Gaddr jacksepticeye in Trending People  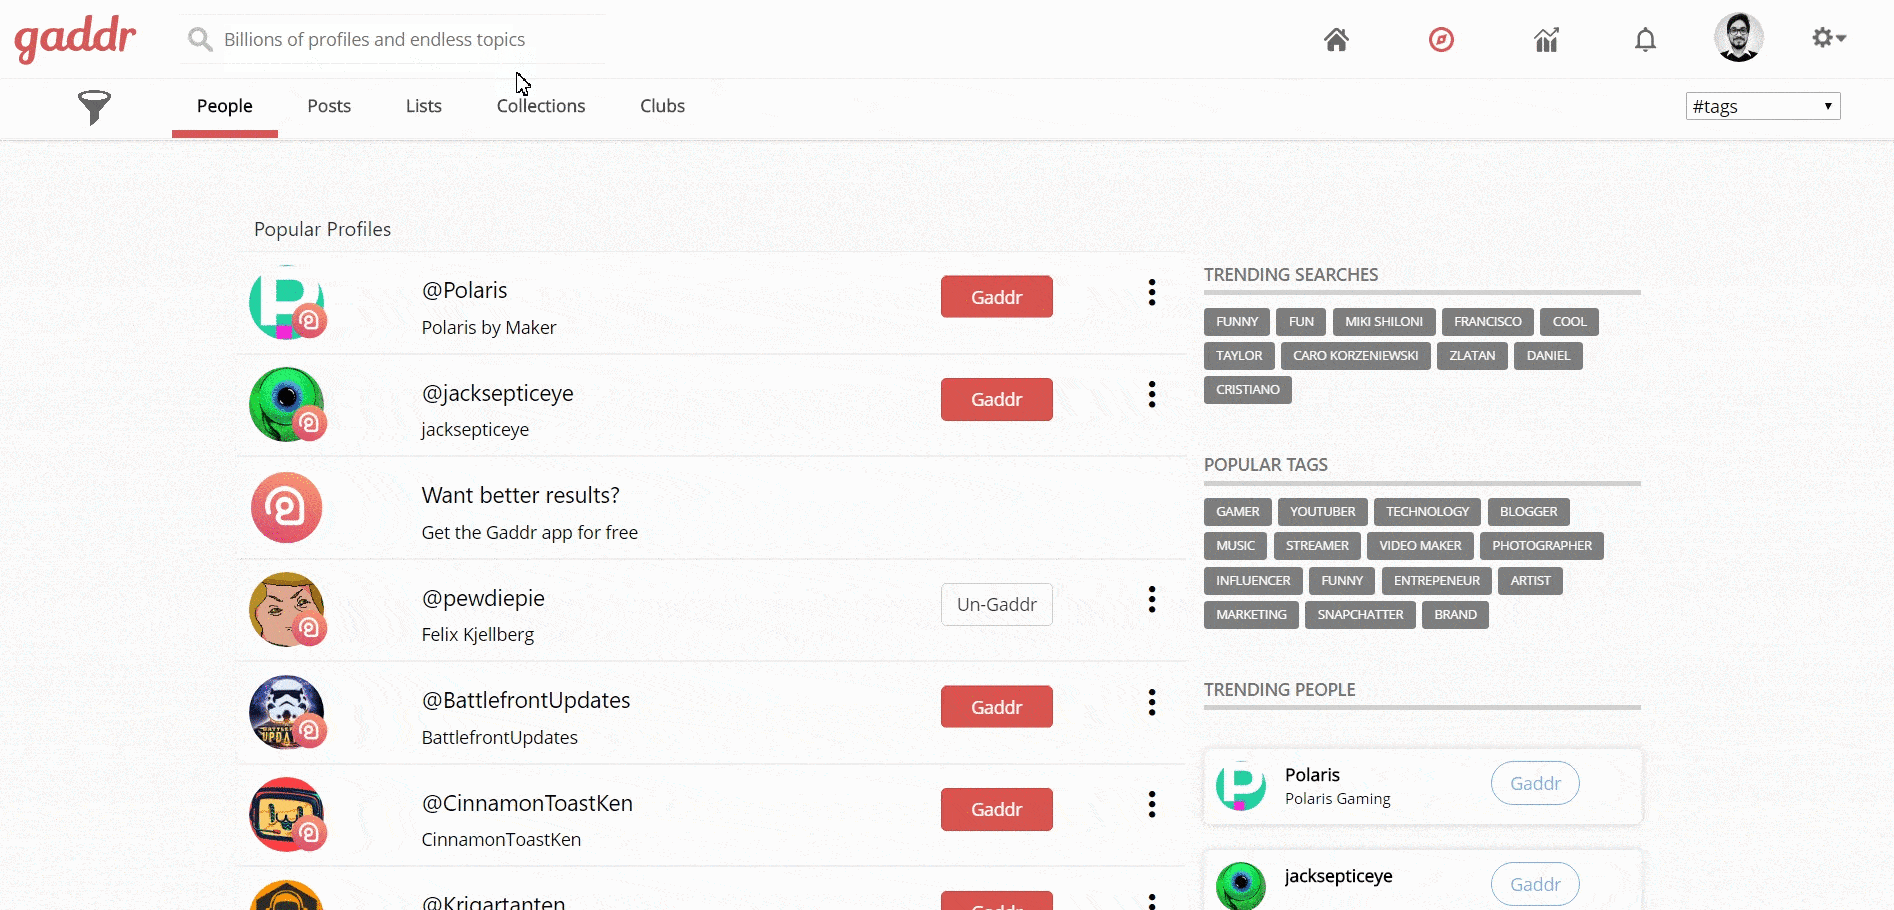(x=1535, y=884)
